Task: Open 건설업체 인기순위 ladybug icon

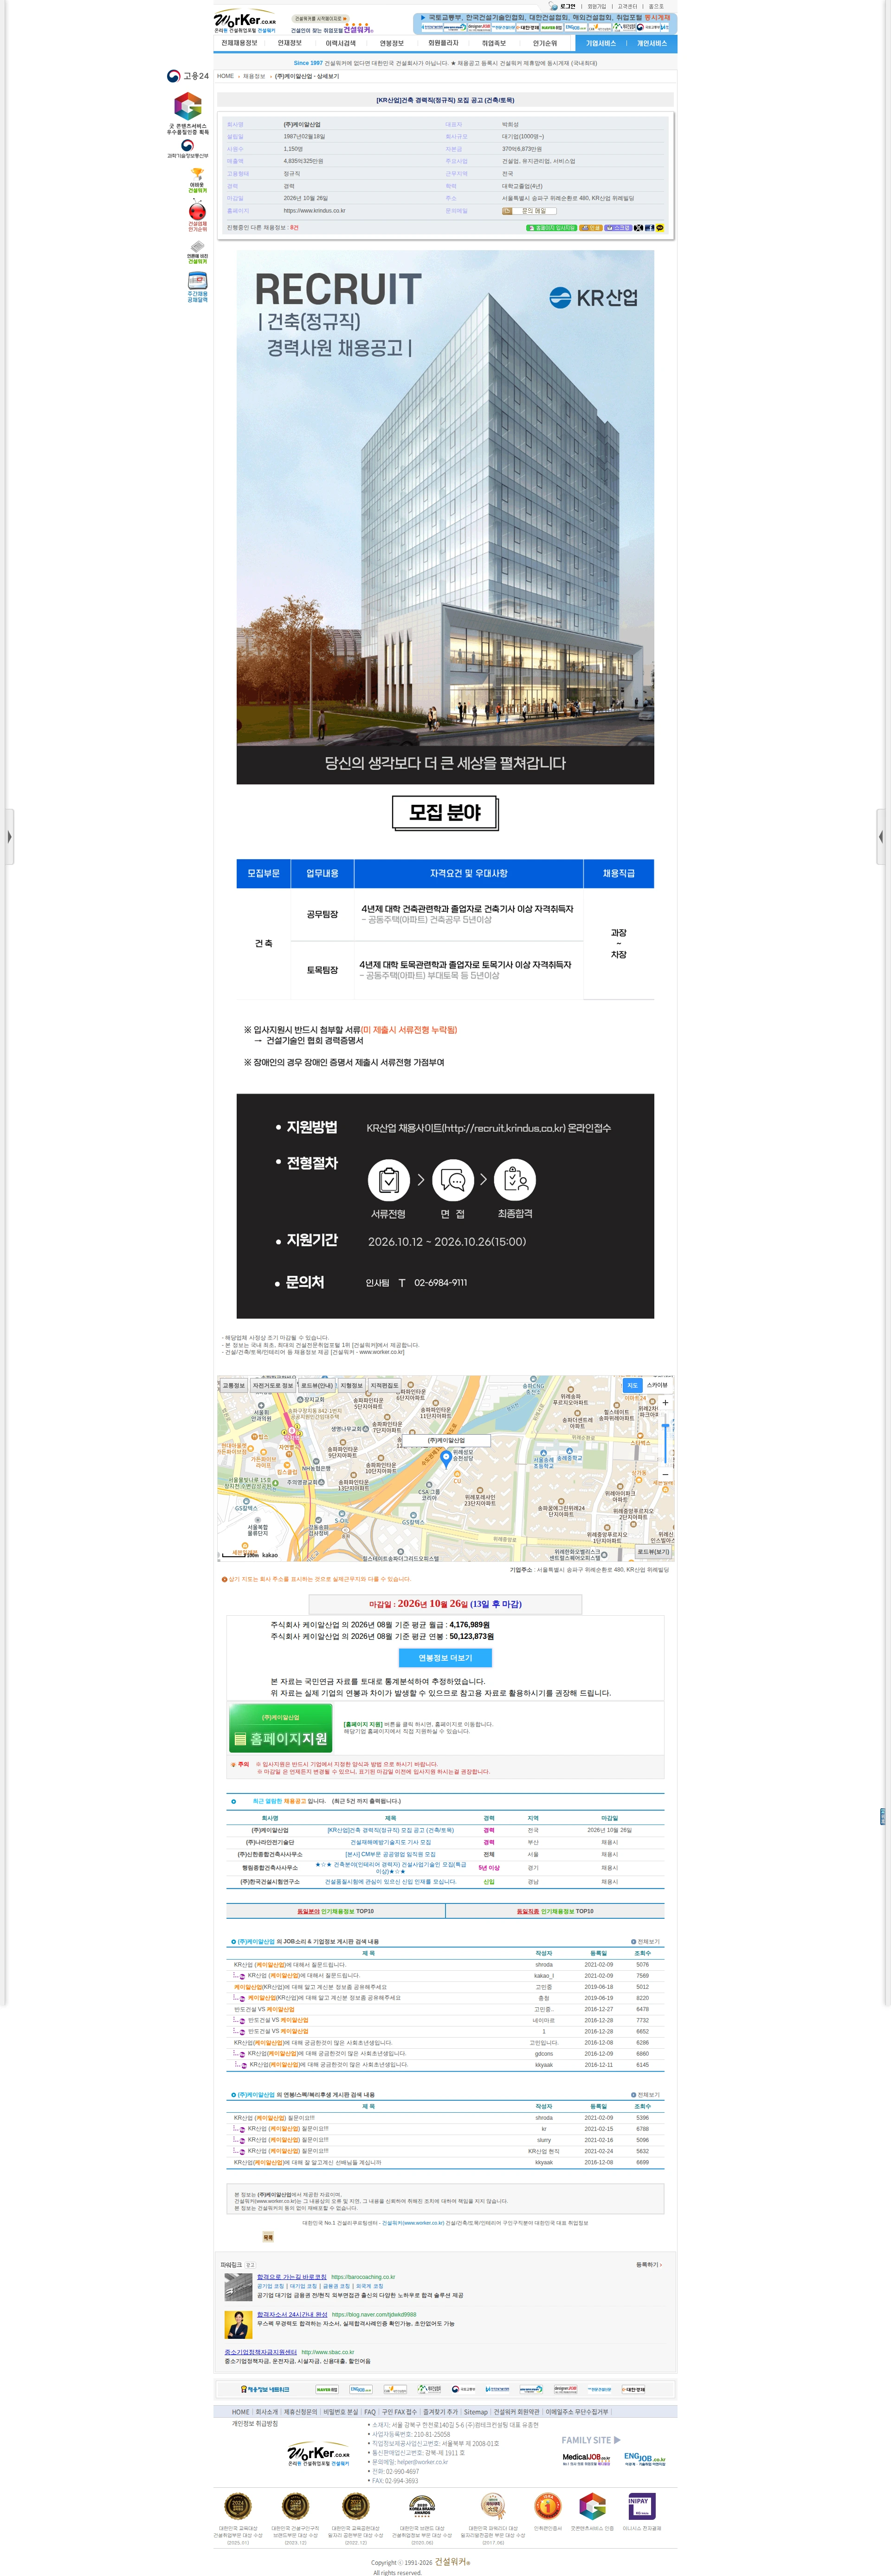Action: pos(197,216)
